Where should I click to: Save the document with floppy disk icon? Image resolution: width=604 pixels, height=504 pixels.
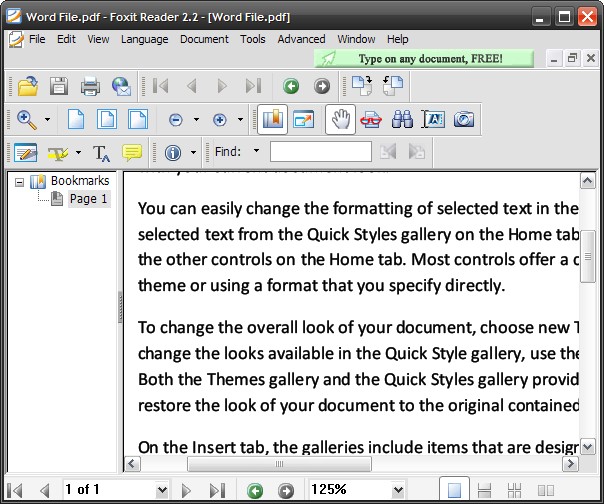[x=59, y=86]
